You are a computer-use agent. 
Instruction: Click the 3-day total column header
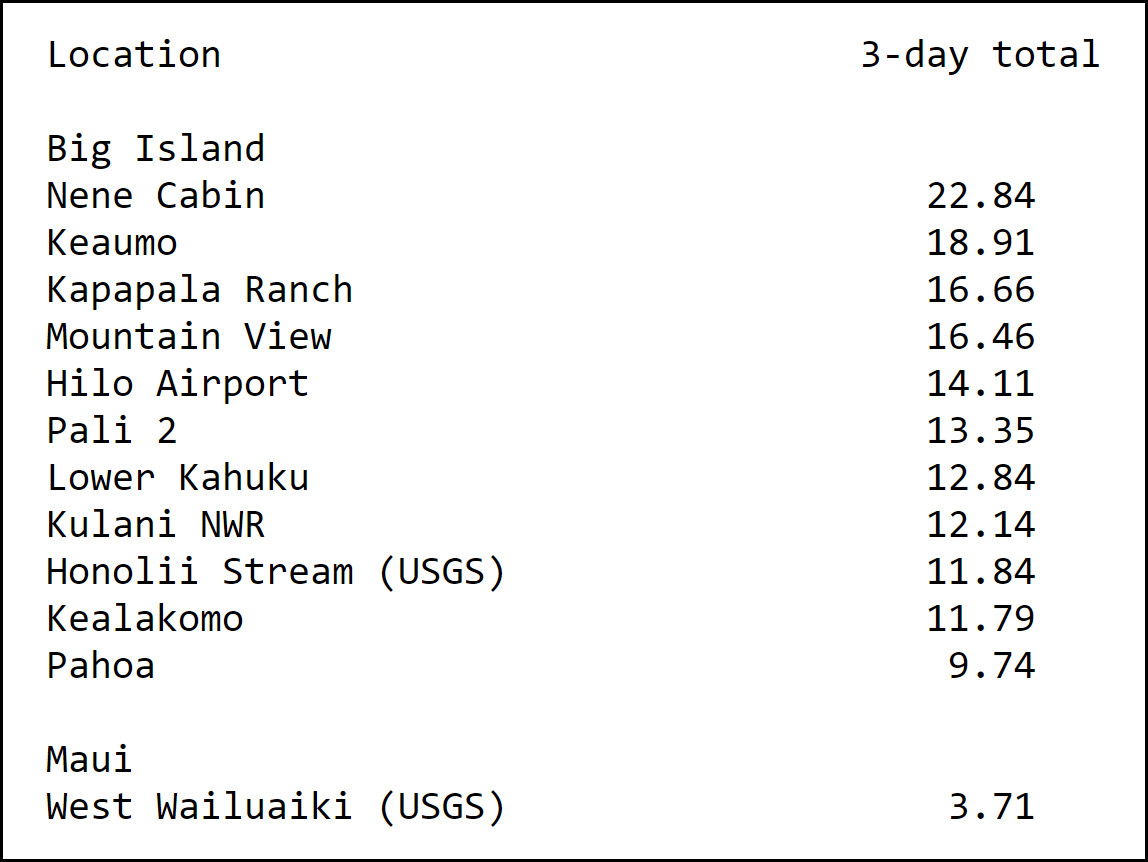980,56
